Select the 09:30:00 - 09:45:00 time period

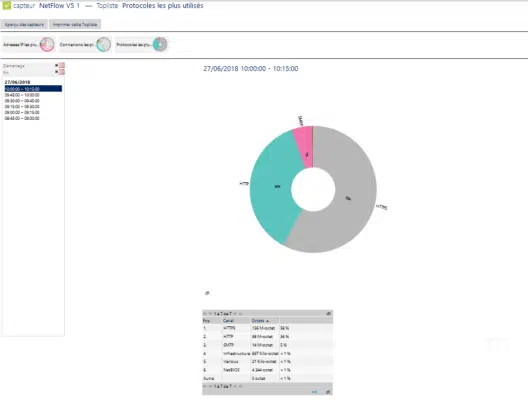coord(22,101)
